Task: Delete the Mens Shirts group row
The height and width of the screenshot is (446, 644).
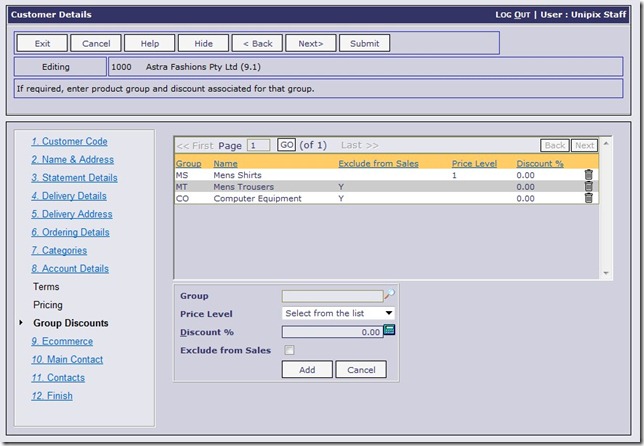Action: pos(588,175)
